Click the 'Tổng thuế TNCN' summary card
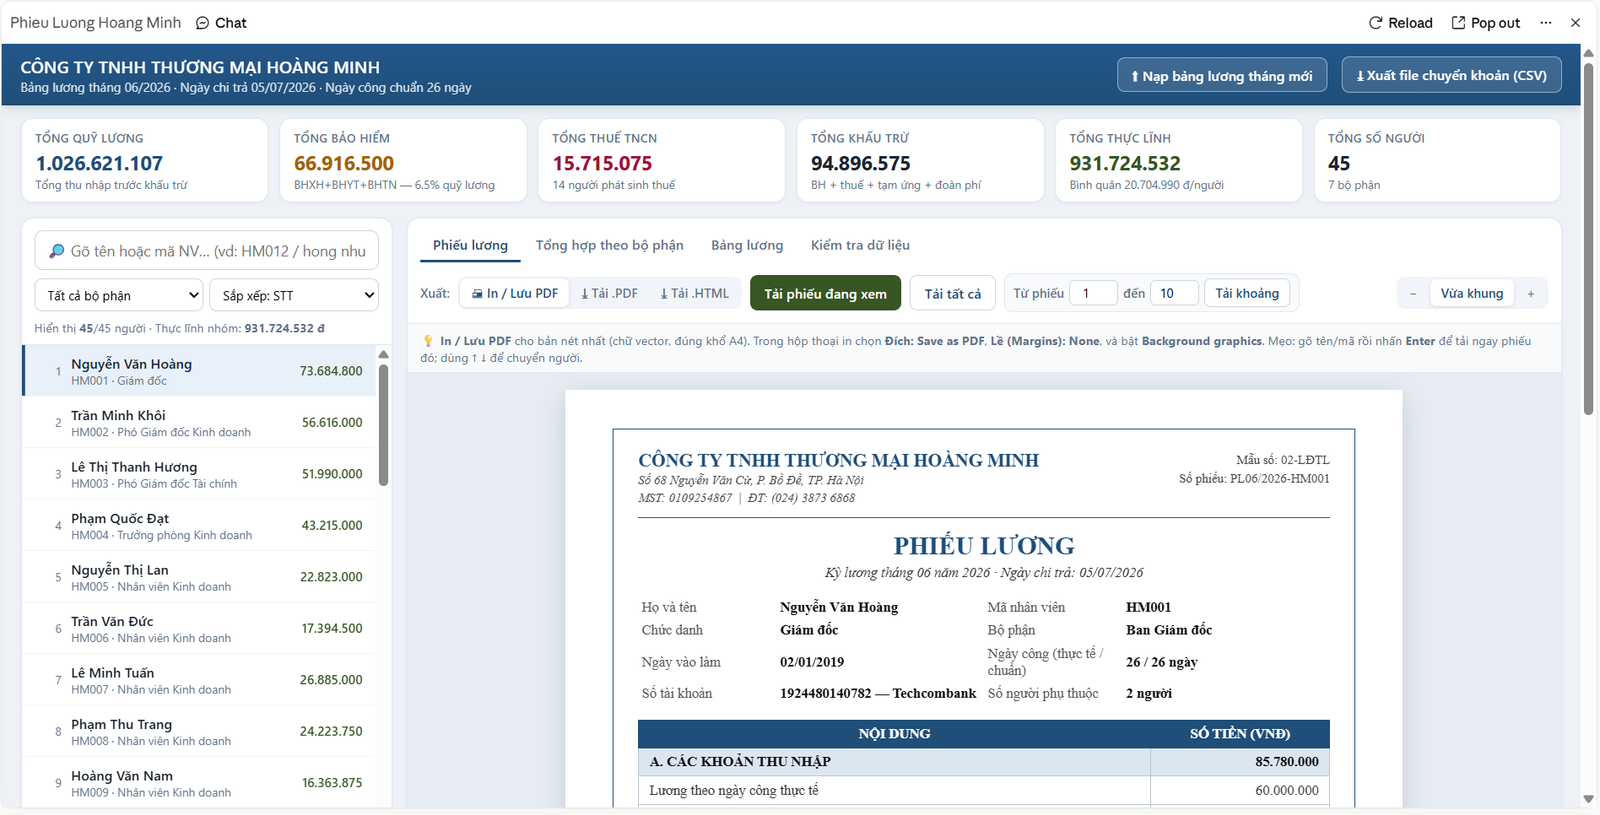Screen dimensions: 1600x815 [x=662, y=160]
